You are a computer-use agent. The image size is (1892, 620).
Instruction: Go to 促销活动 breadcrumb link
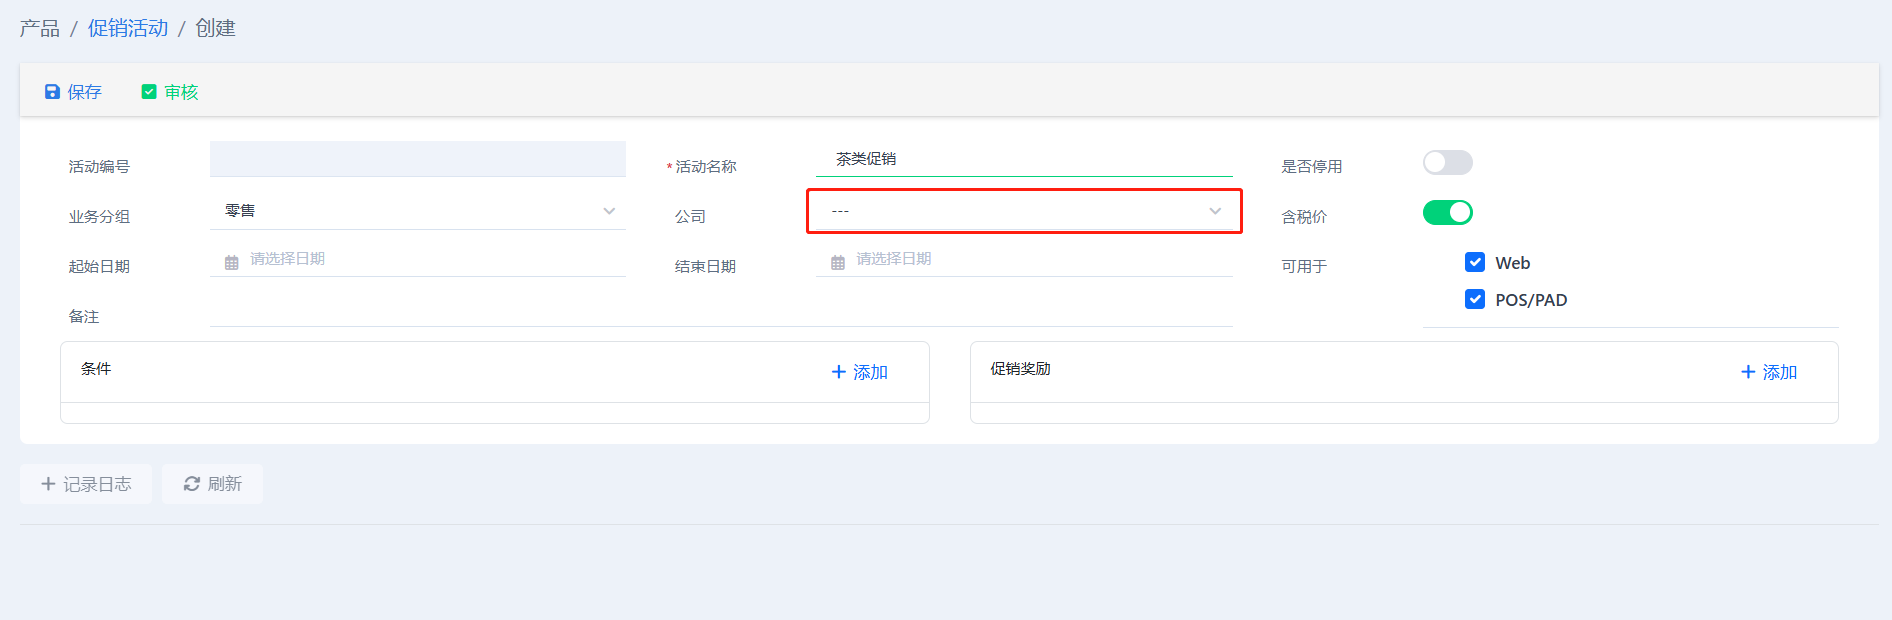click(128, 28)
